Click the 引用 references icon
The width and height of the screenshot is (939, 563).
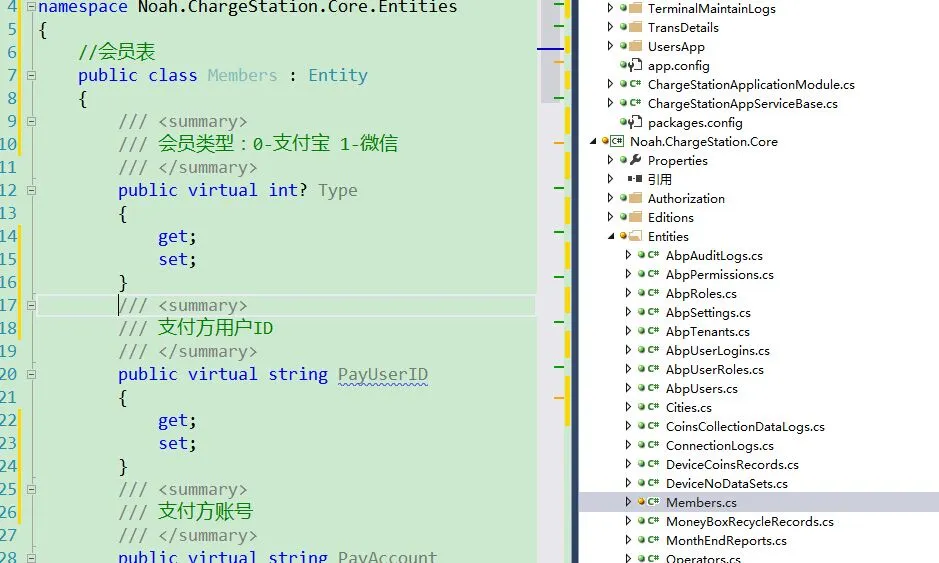pyautogui.click(x=635, y=179)
